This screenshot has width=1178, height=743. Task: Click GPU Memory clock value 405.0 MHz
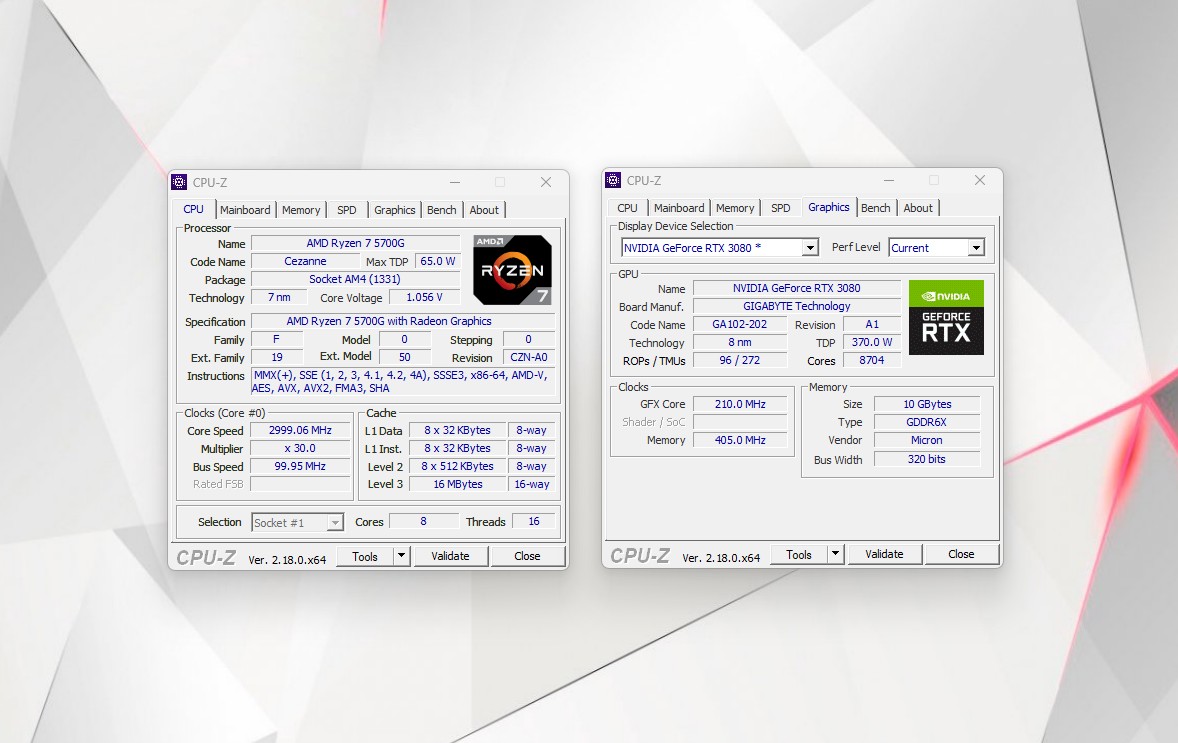(x=740, y=440)
